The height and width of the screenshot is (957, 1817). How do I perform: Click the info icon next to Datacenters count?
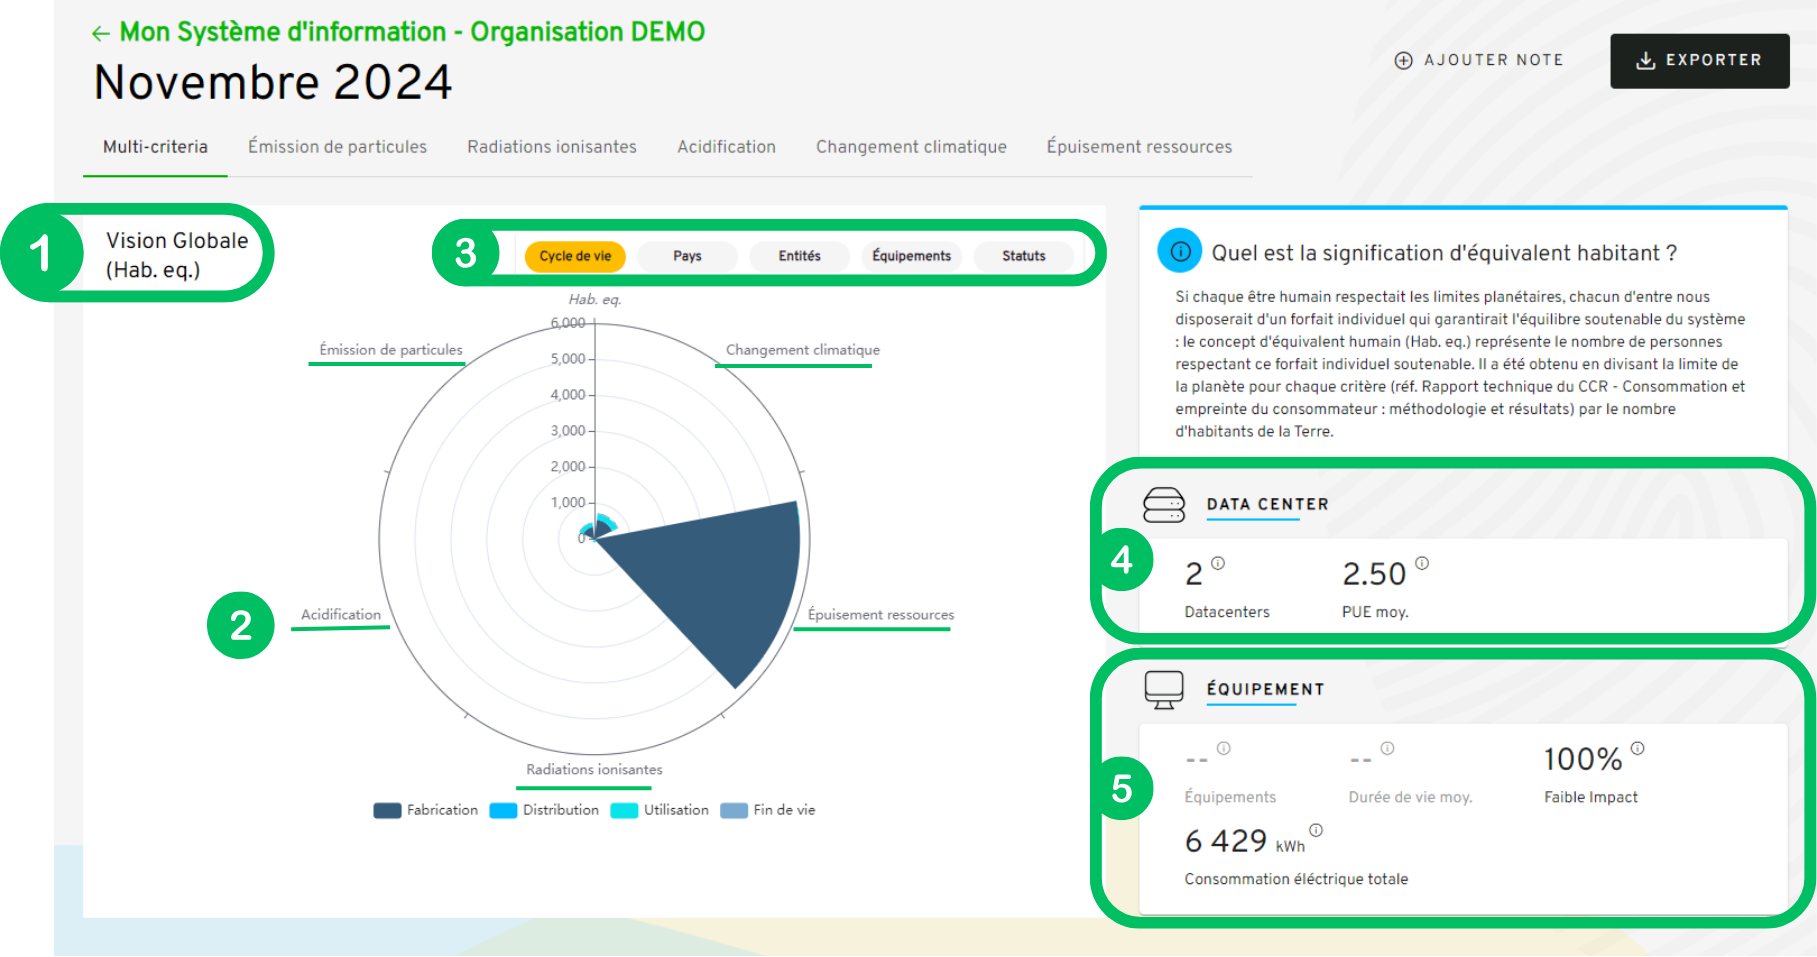[x=1218, y=563]
